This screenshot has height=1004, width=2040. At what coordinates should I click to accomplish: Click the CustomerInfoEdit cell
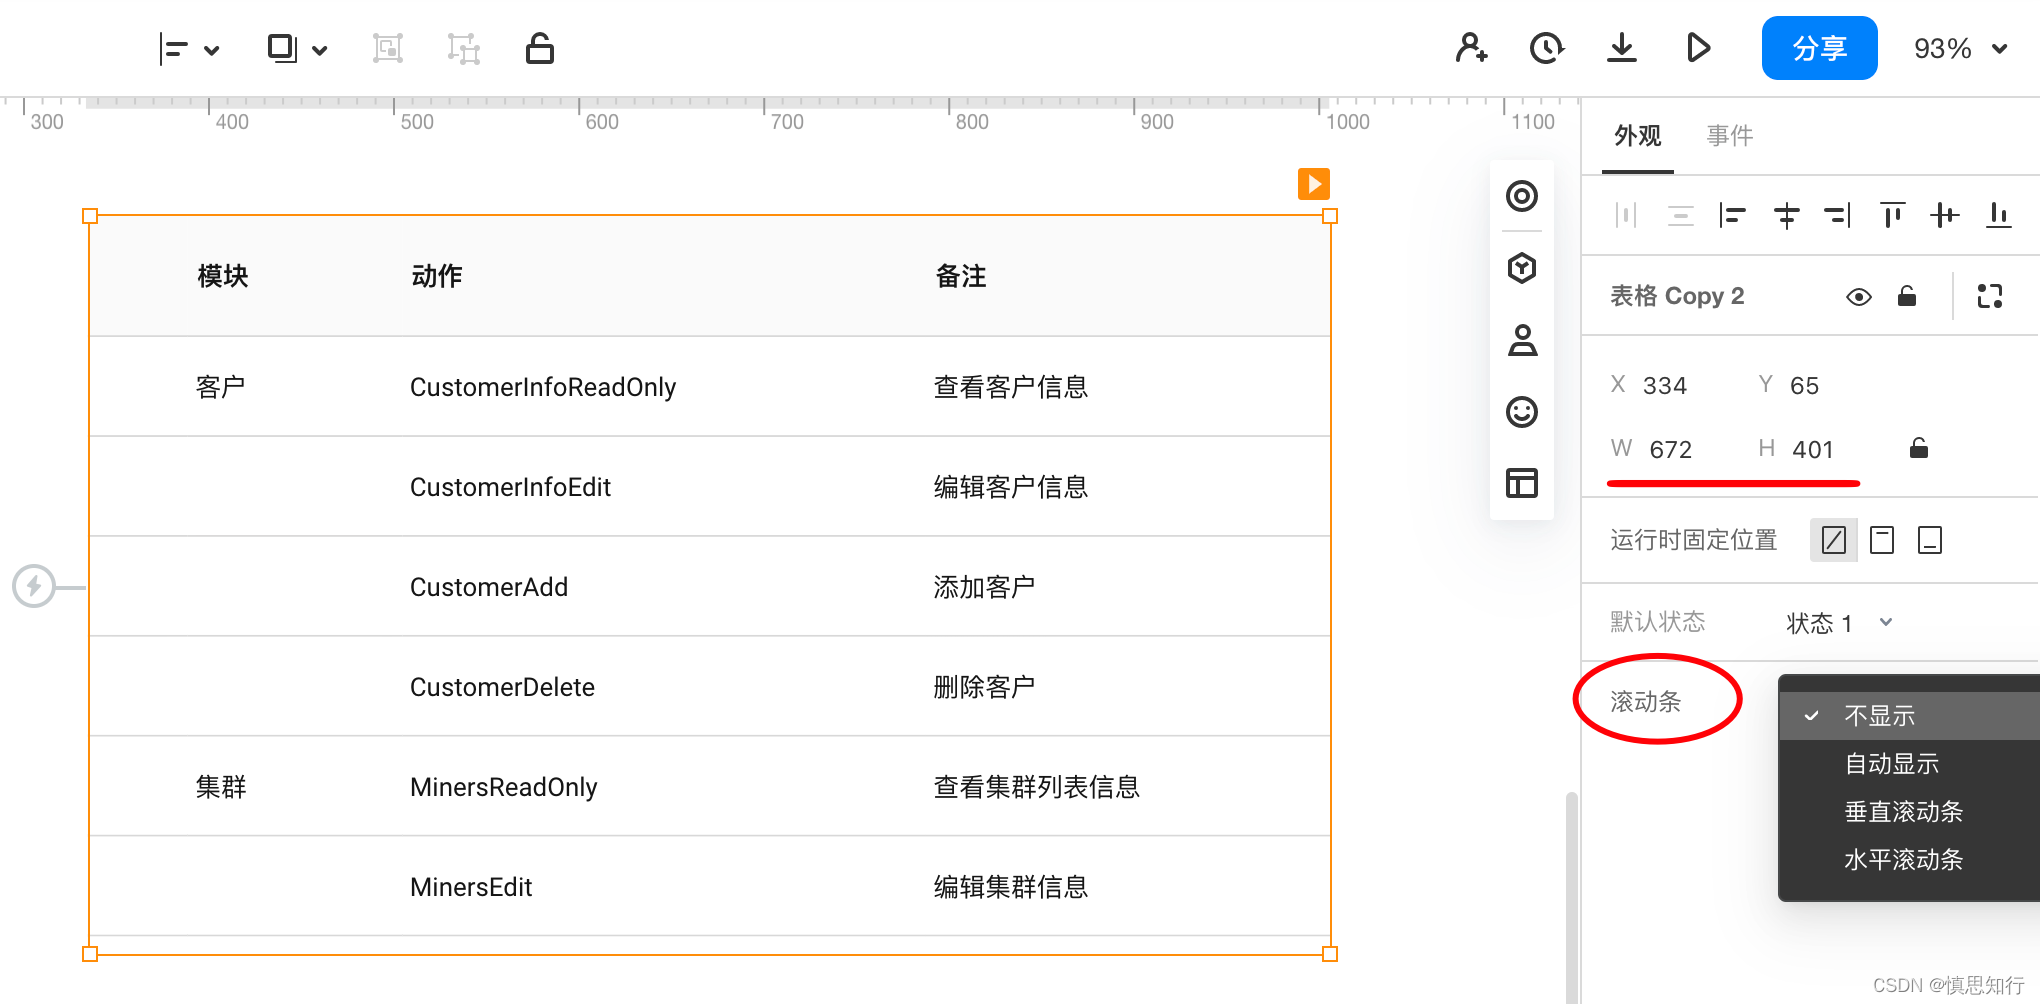[x=510, y=487]
